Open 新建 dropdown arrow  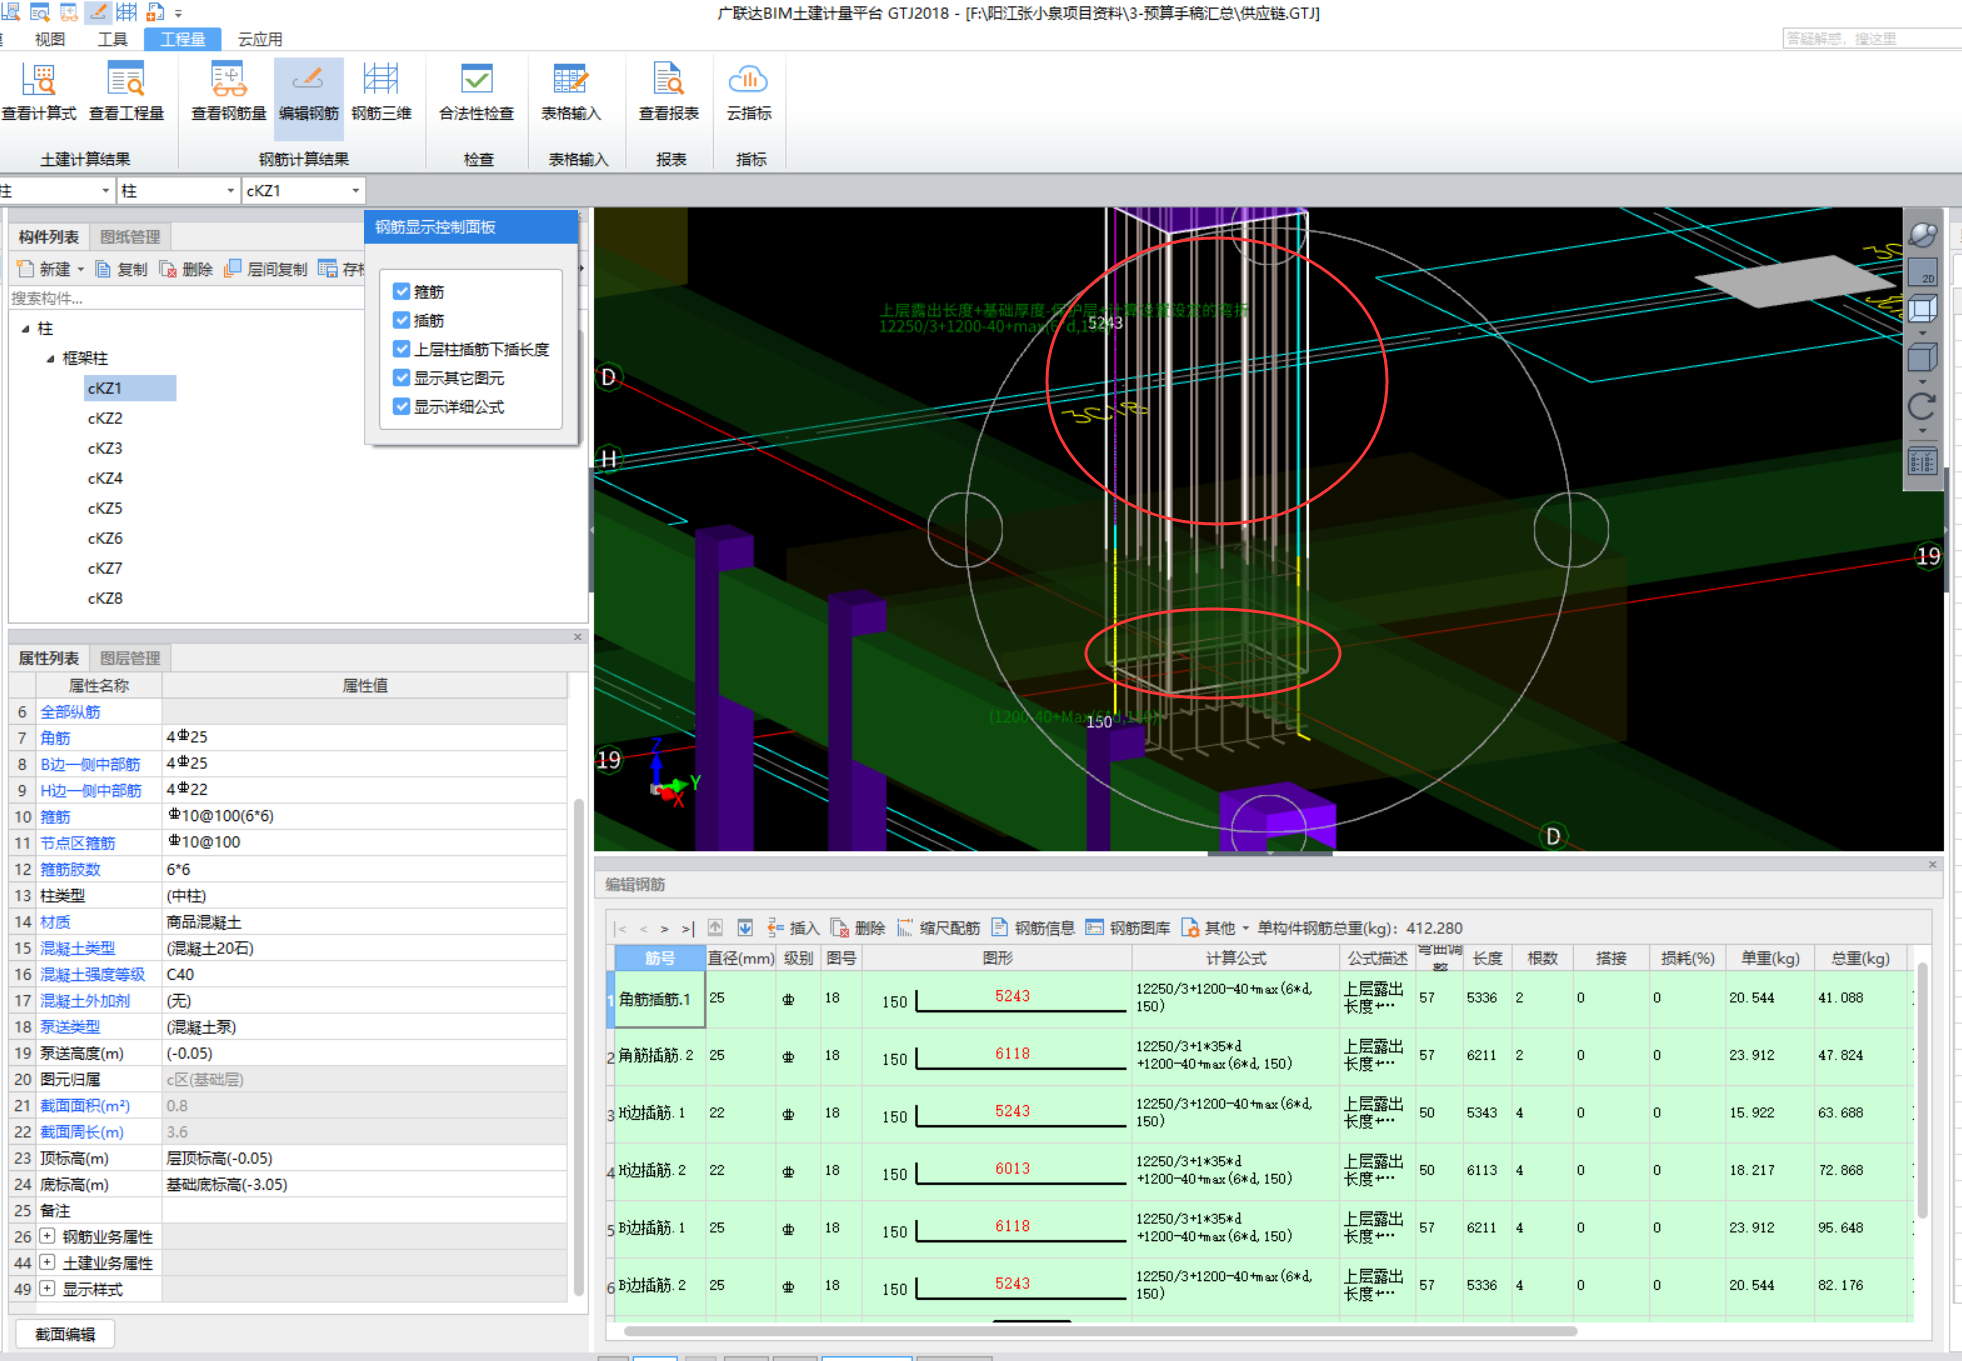coord(81,269)
